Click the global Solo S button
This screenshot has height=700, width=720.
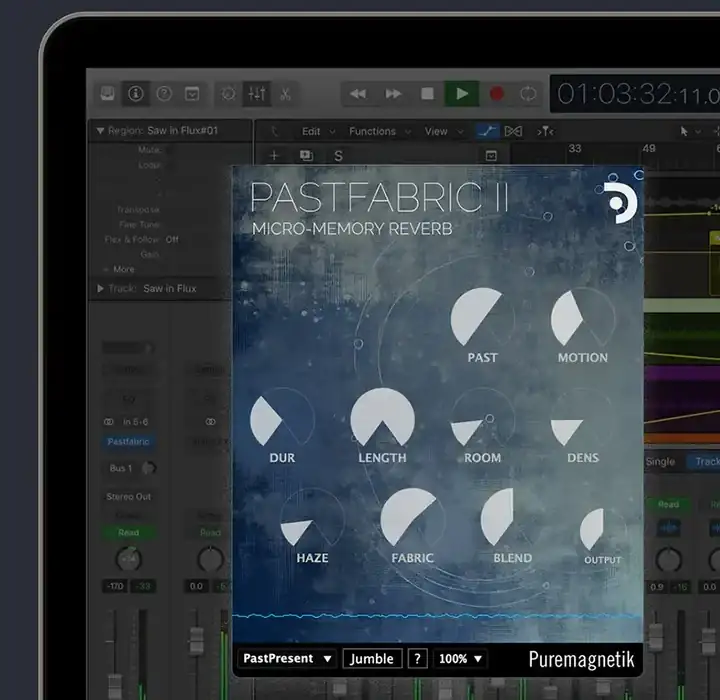(x=338, y=156)
